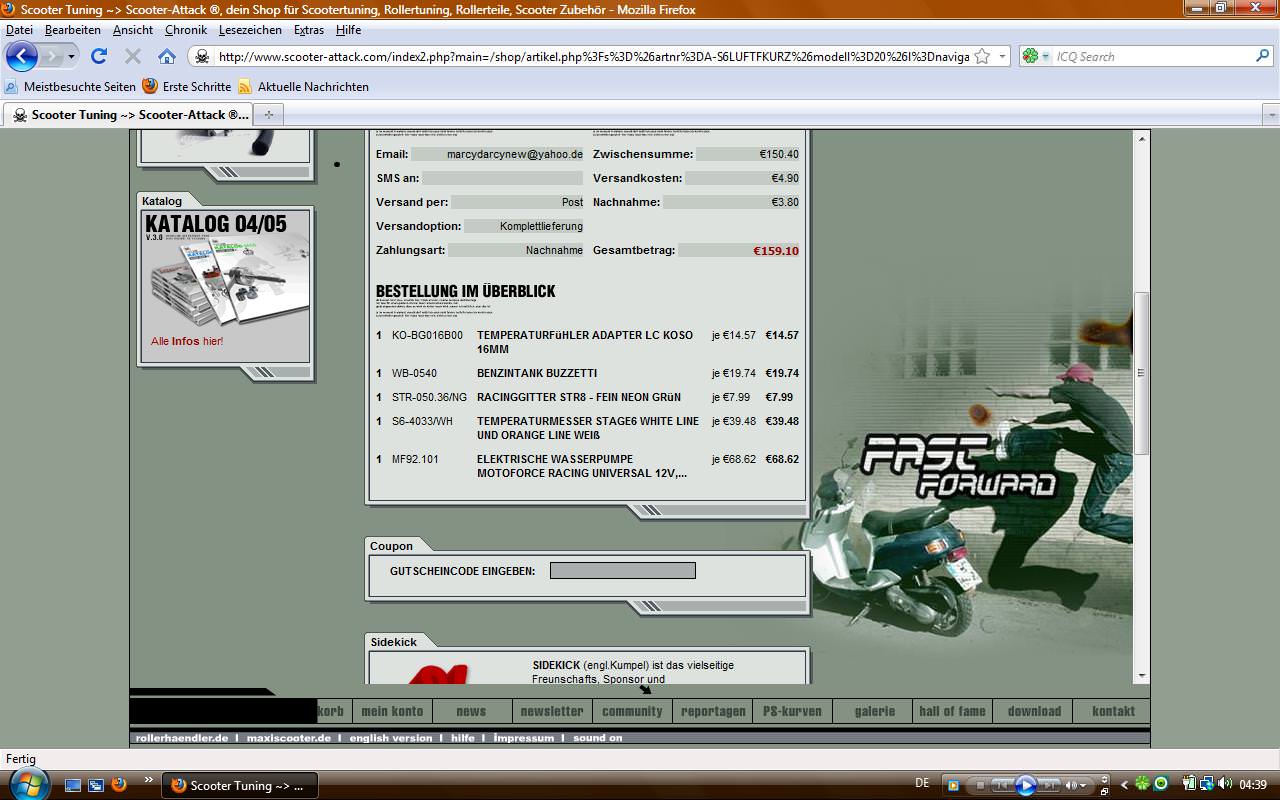Open the Lesezeichen menu

[250, 30]
